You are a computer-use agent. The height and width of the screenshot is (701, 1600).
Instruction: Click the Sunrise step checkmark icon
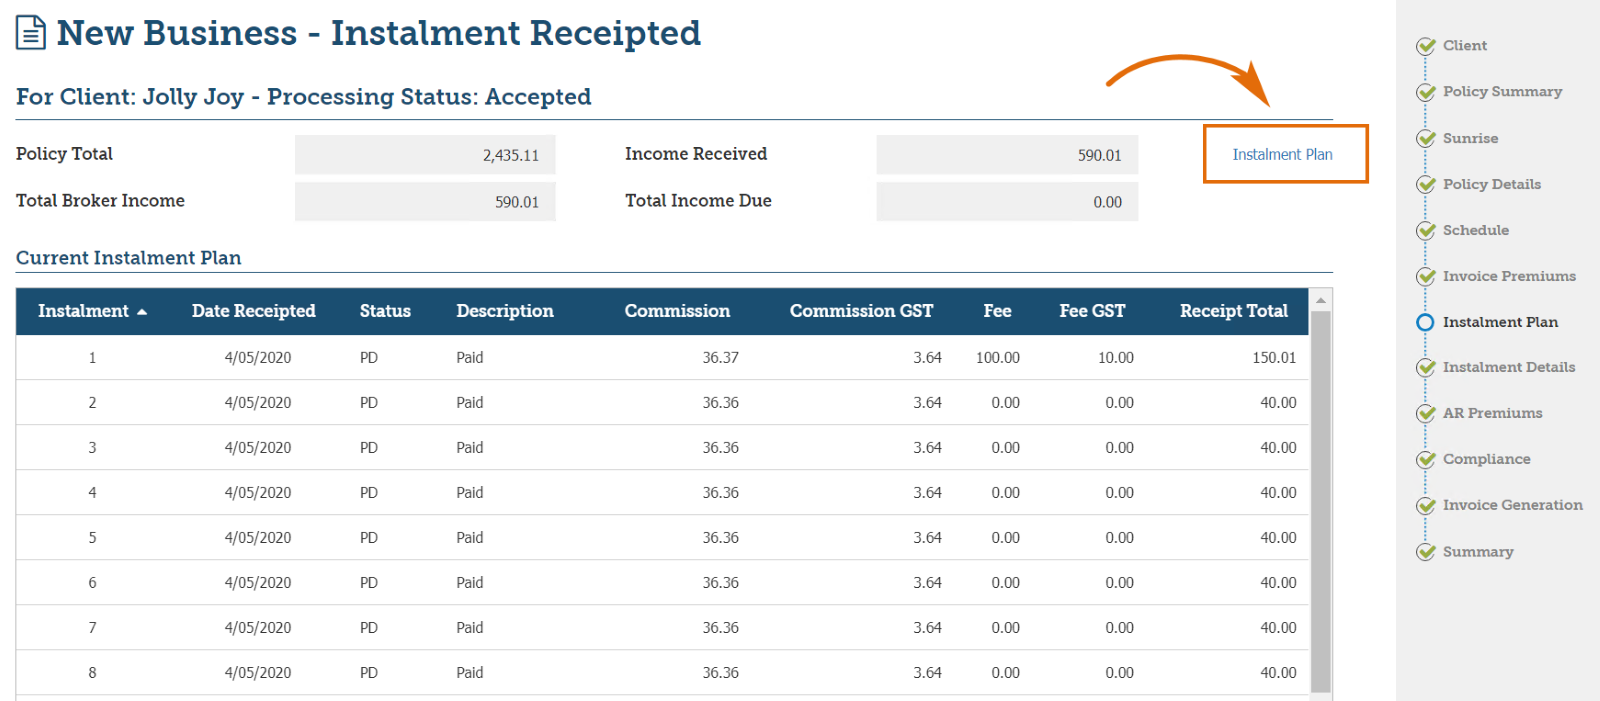(x=1426, y=139)
